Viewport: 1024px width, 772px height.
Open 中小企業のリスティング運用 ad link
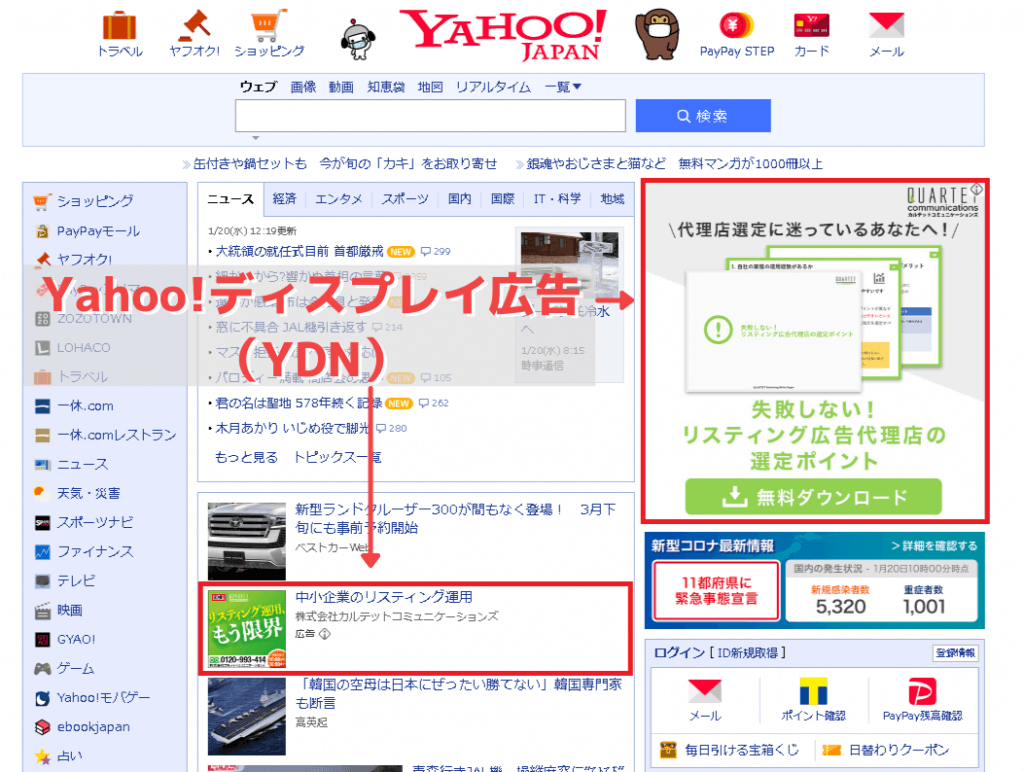[x=383, y=597]
